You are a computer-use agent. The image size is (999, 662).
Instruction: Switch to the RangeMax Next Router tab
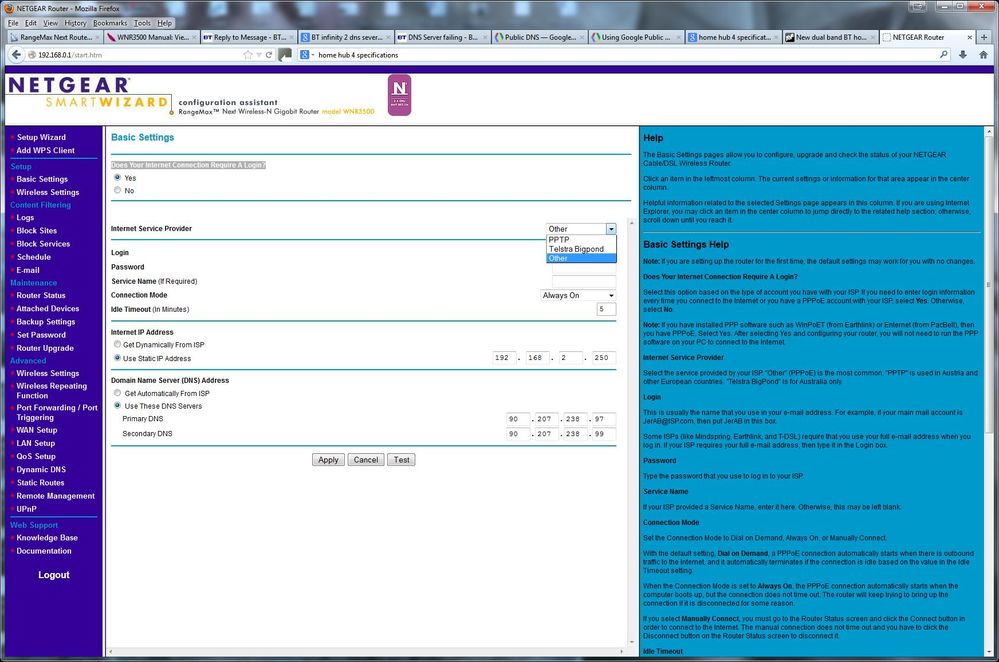click(54, 38)
